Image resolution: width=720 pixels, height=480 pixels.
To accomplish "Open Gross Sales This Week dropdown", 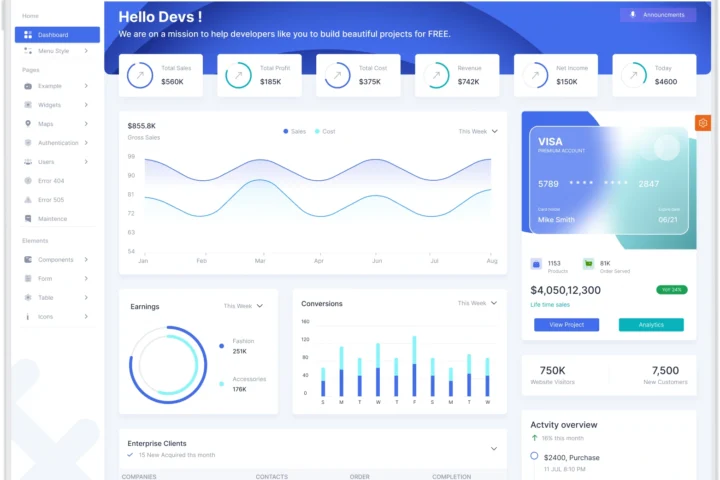I will tap(478, 131).
